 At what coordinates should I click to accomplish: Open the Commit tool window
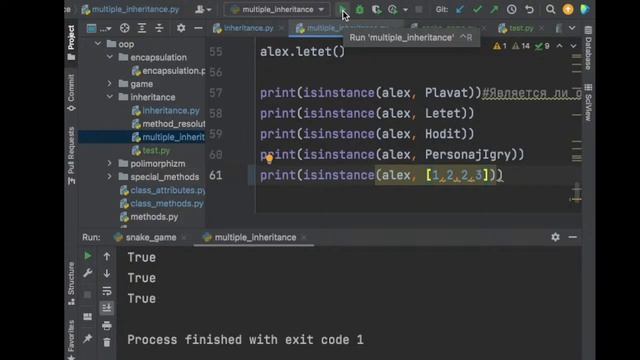71,92
